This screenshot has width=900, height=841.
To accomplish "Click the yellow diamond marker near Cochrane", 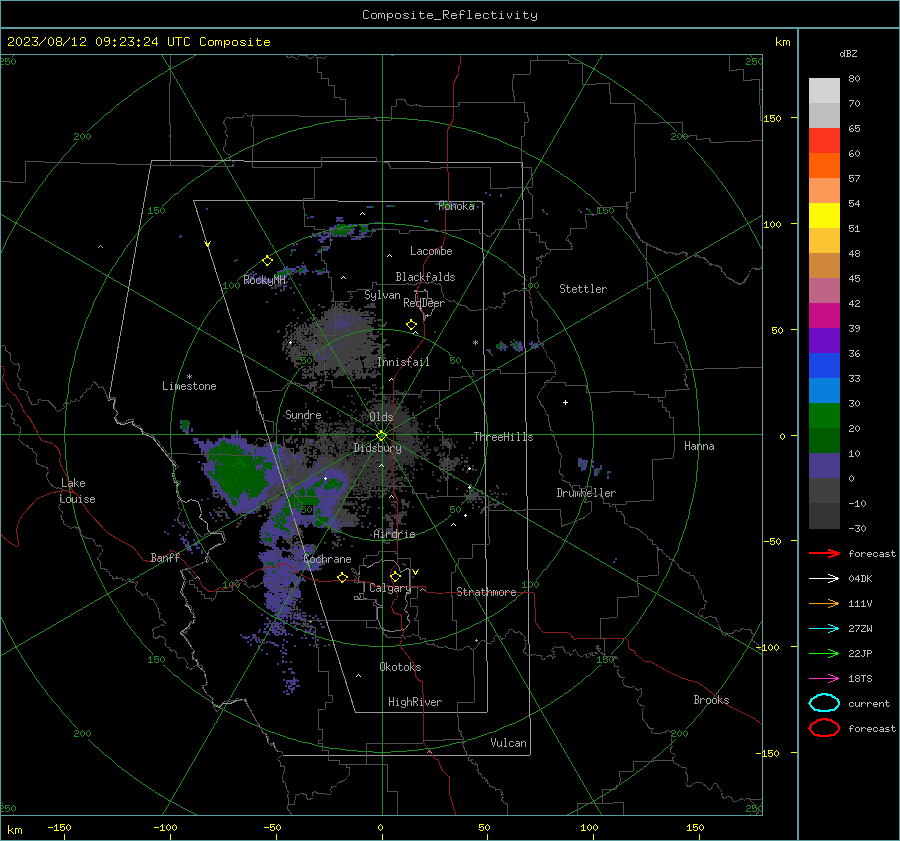I will pos(343,577).
